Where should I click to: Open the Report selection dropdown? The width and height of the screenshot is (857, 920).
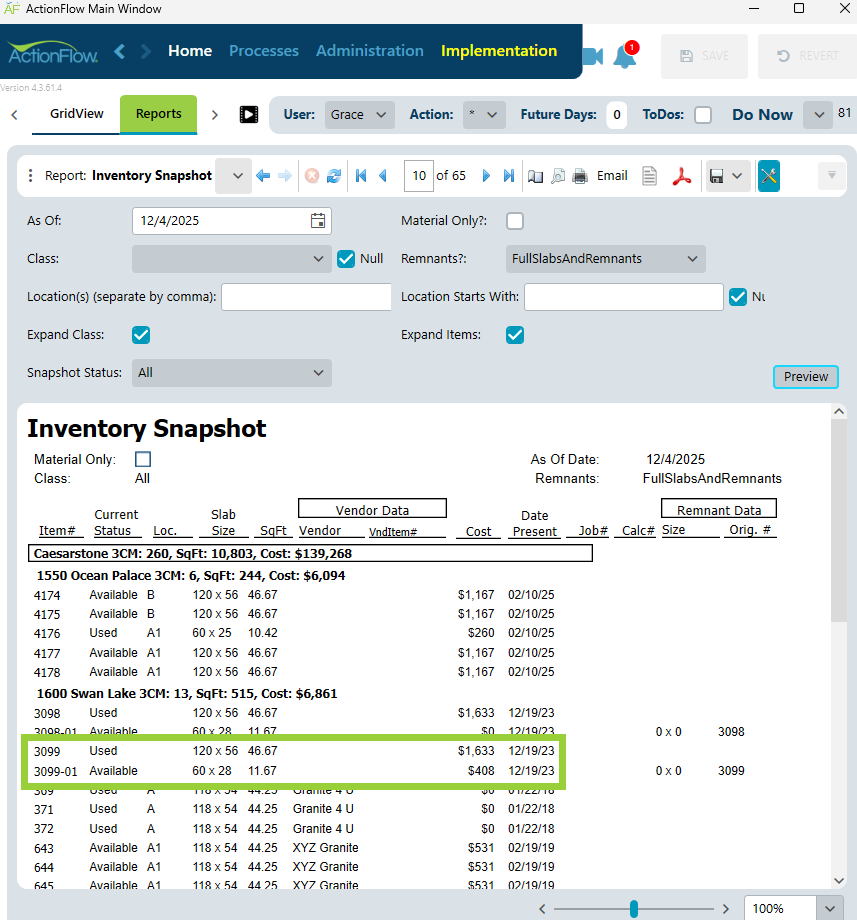233,175
